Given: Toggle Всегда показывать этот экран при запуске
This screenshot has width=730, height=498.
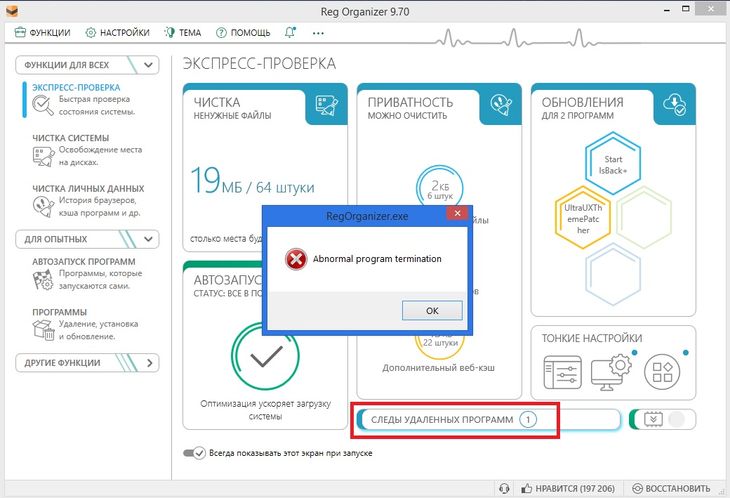Looking at the screenshot, I should [194, 453].
